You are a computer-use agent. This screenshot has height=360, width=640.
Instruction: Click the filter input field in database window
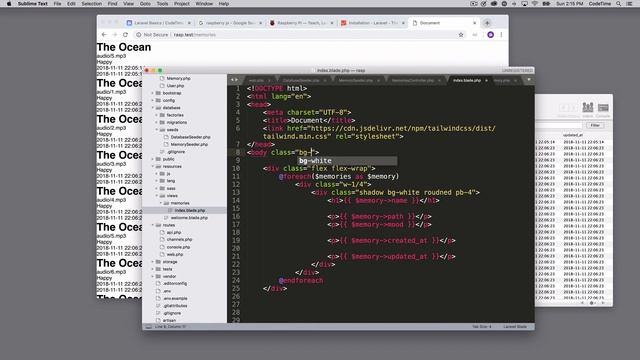pos(559,125)
